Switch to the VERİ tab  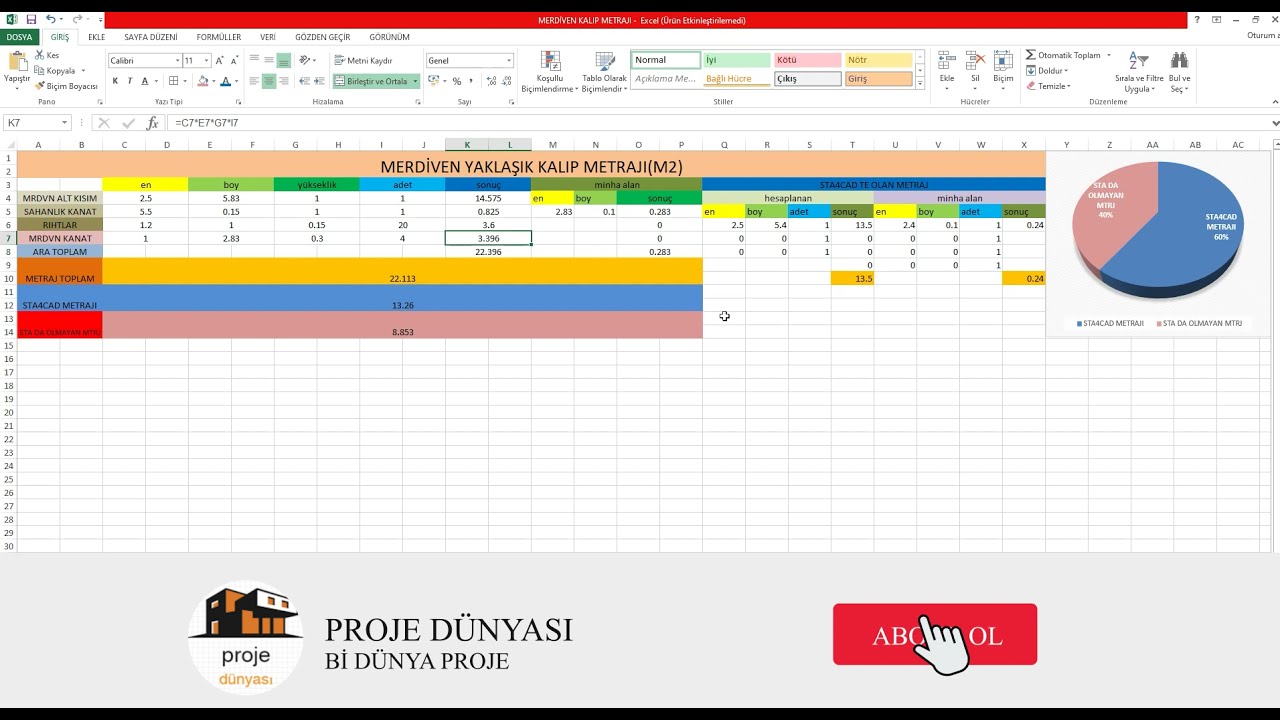tap(268, 37)
